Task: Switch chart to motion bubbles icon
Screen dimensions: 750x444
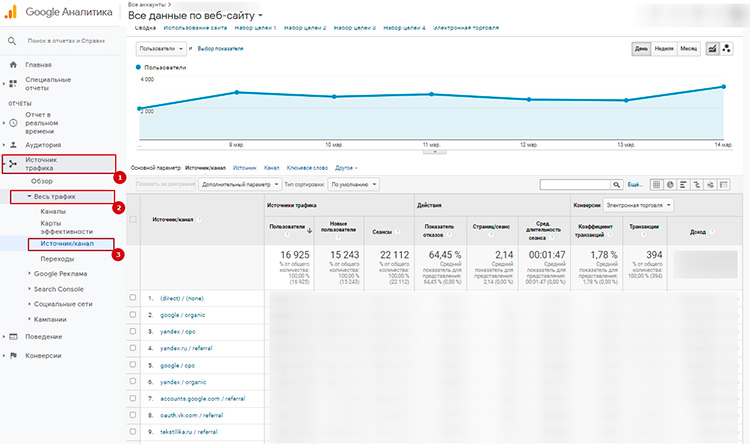Action: pos(729,48)
